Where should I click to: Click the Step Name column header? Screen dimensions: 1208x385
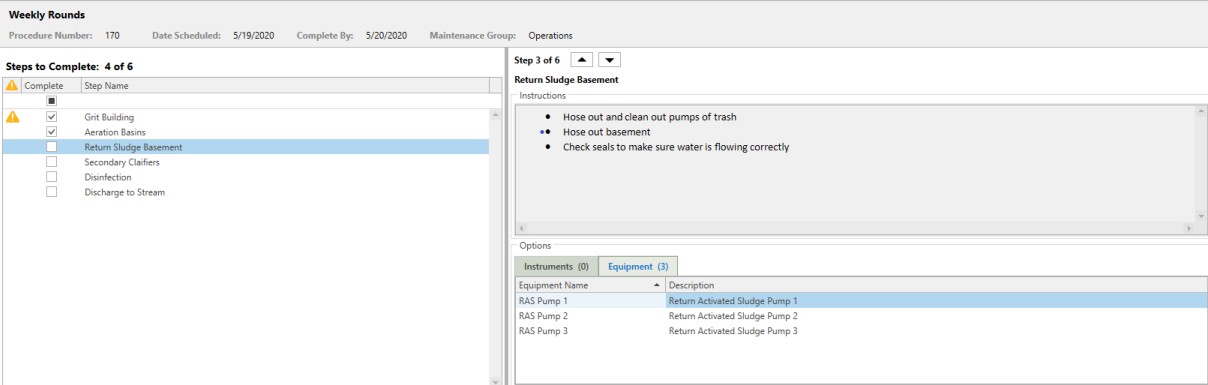pos(285,86)
